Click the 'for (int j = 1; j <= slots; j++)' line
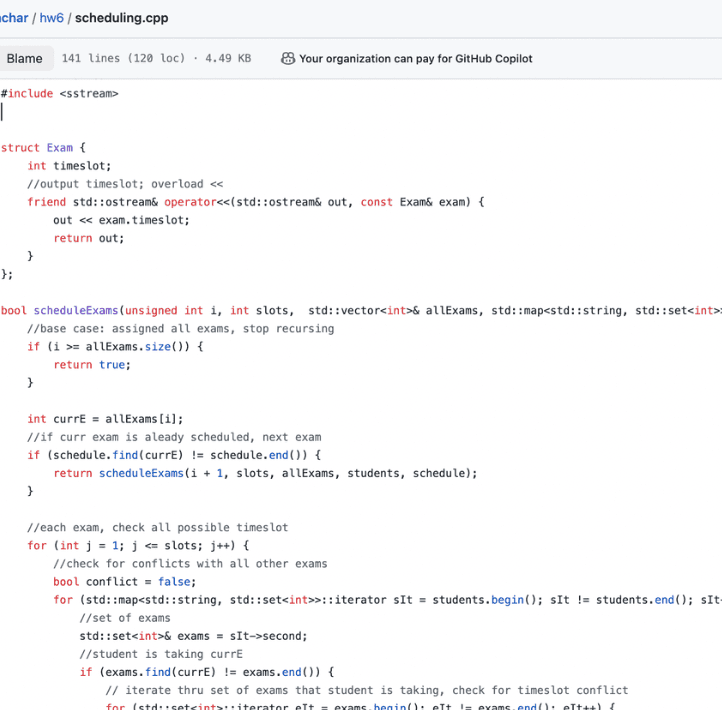722x710 pixels. 138,546
